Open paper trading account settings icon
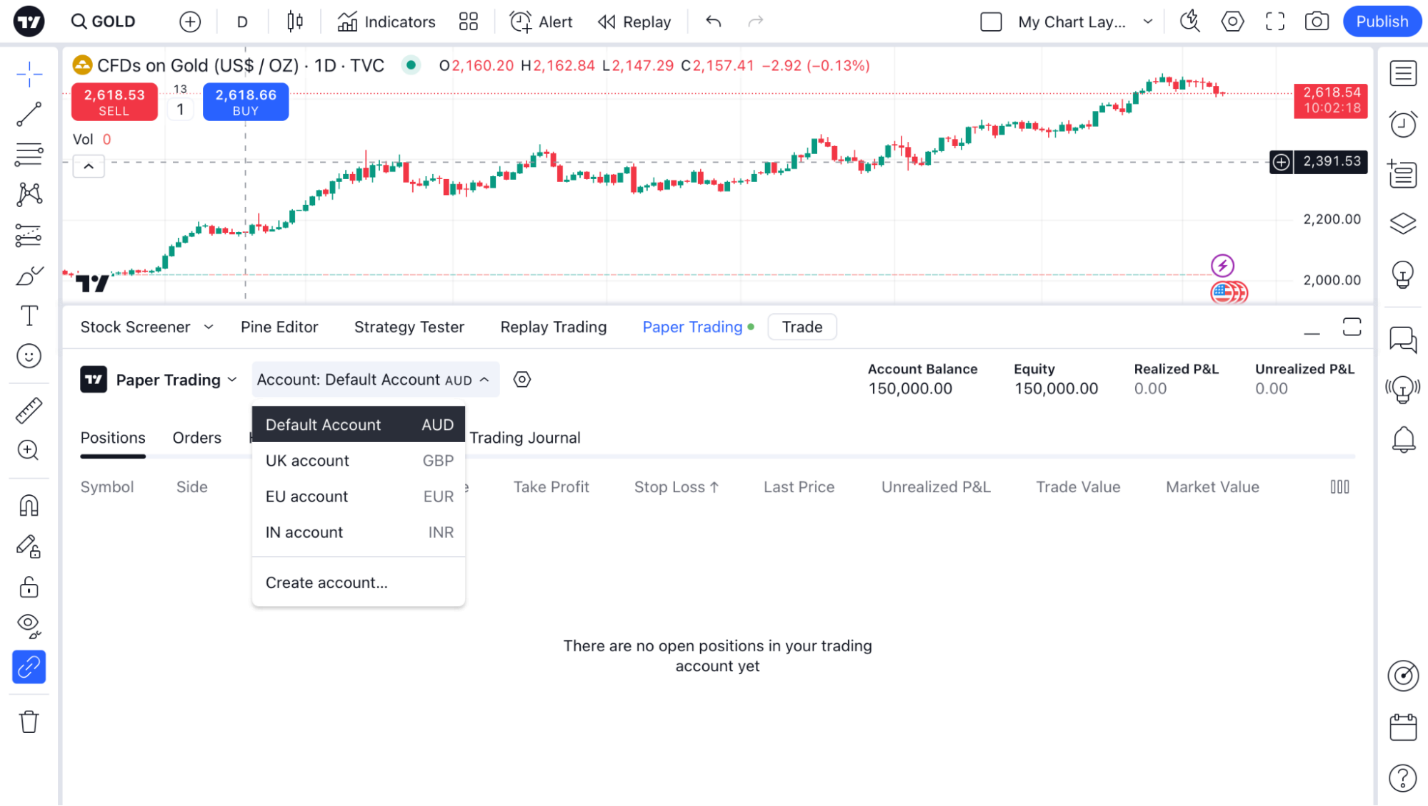1428x806 pixels. [522, 380]
